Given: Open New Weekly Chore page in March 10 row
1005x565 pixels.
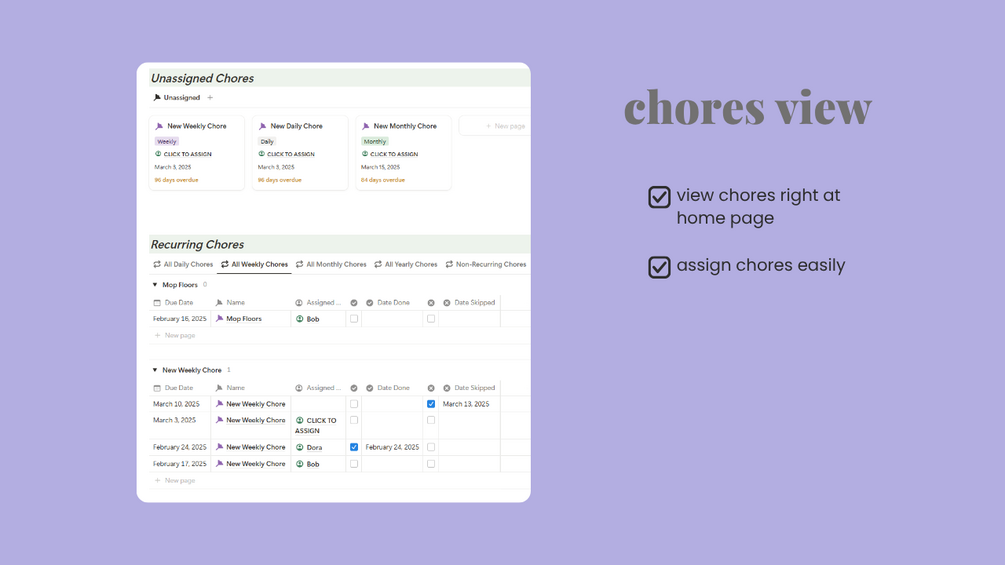Looking at the screenshot, I should tap(255, 404).
